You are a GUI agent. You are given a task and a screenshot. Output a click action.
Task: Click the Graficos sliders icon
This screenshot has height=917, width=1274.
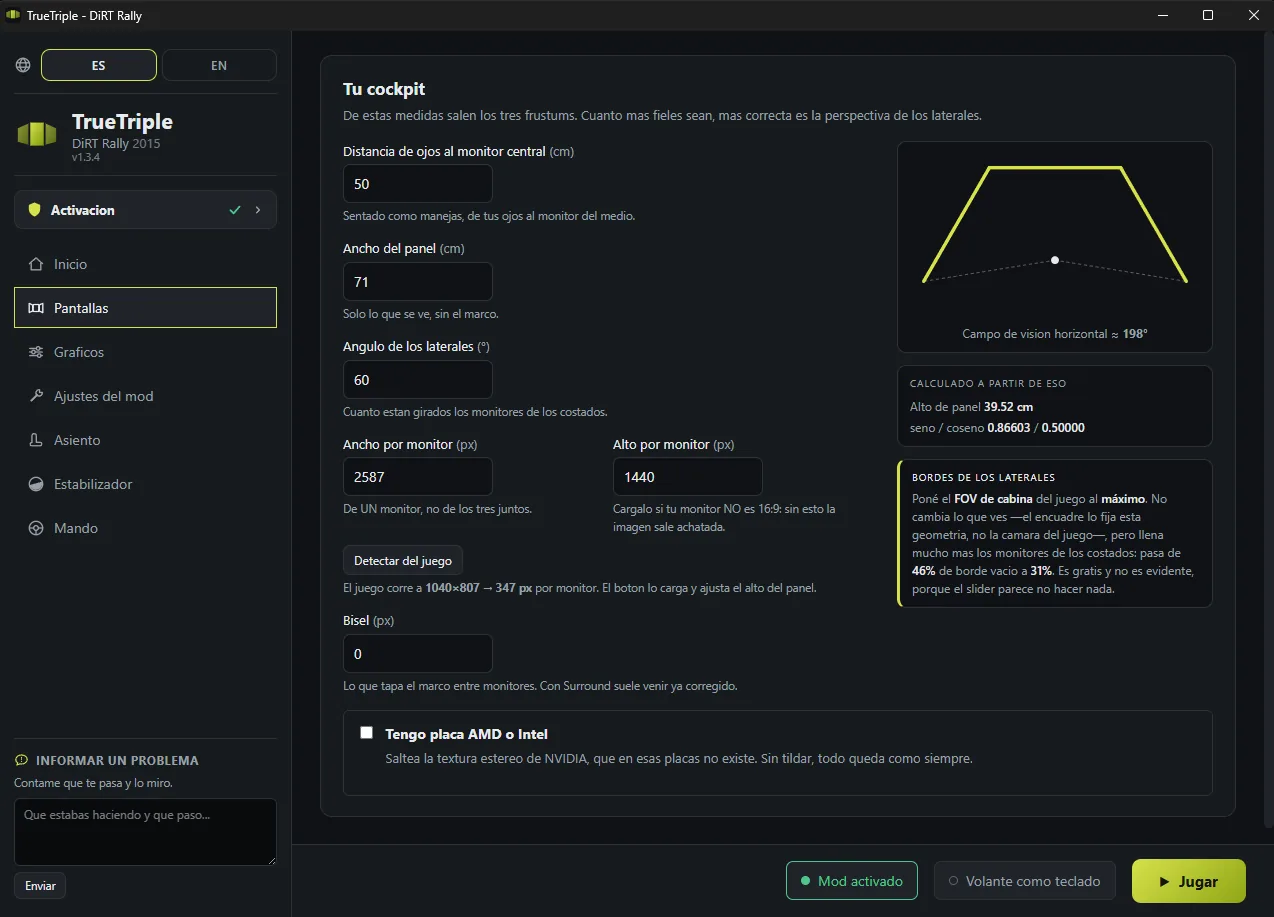36,352
